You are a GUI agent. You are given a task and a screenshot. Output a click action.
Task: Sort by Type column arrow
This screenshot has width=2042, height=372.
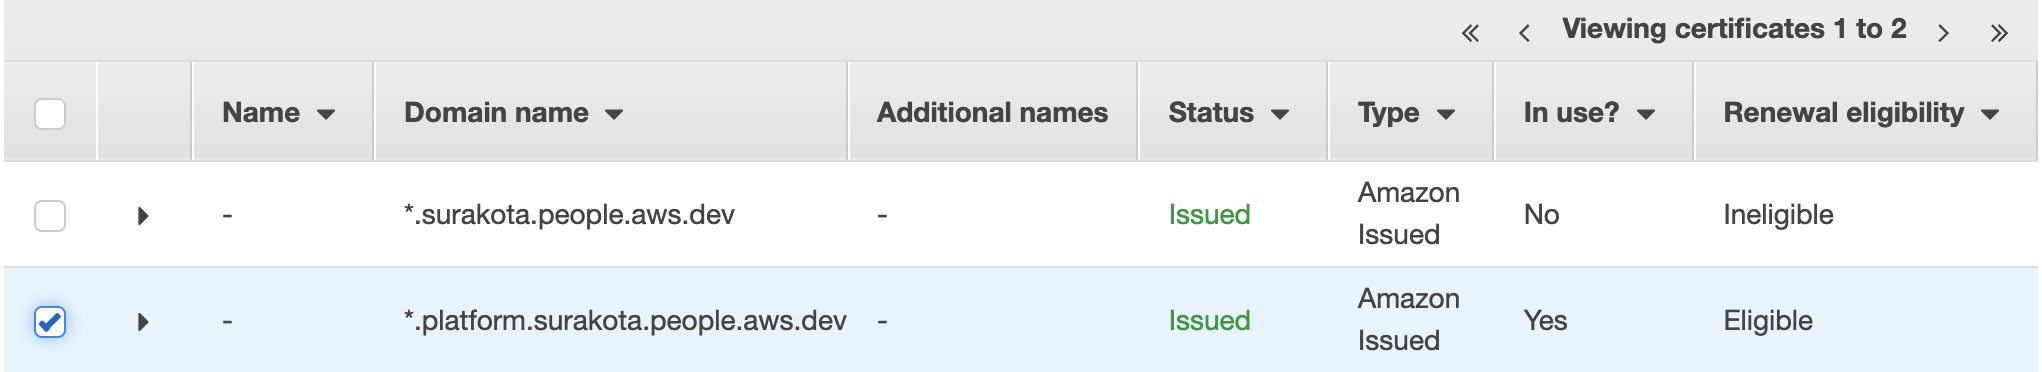click(1445, 115)
